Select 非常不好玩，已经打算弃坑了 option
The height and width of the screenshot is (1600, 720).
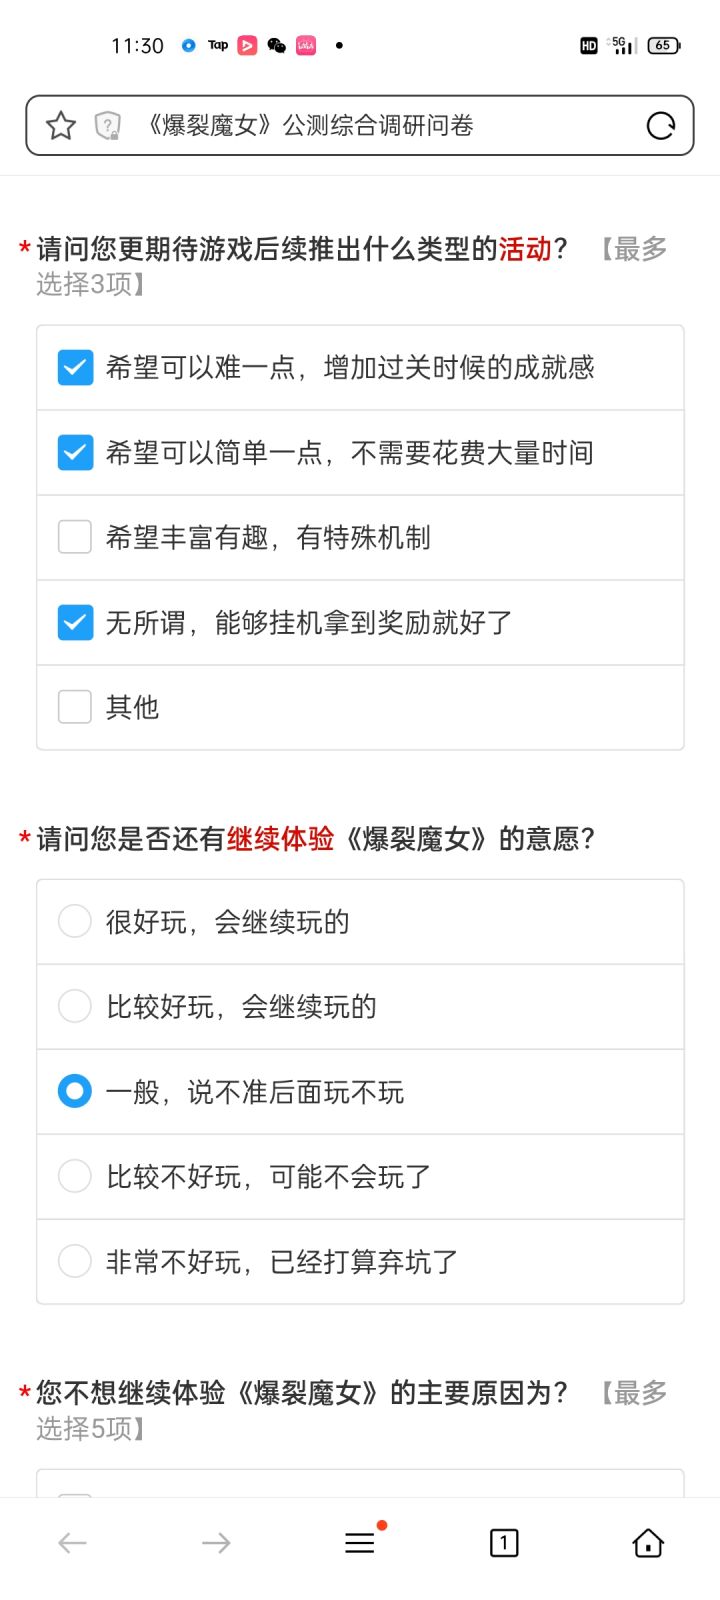pyautogui.click(x=75, y=1261)
